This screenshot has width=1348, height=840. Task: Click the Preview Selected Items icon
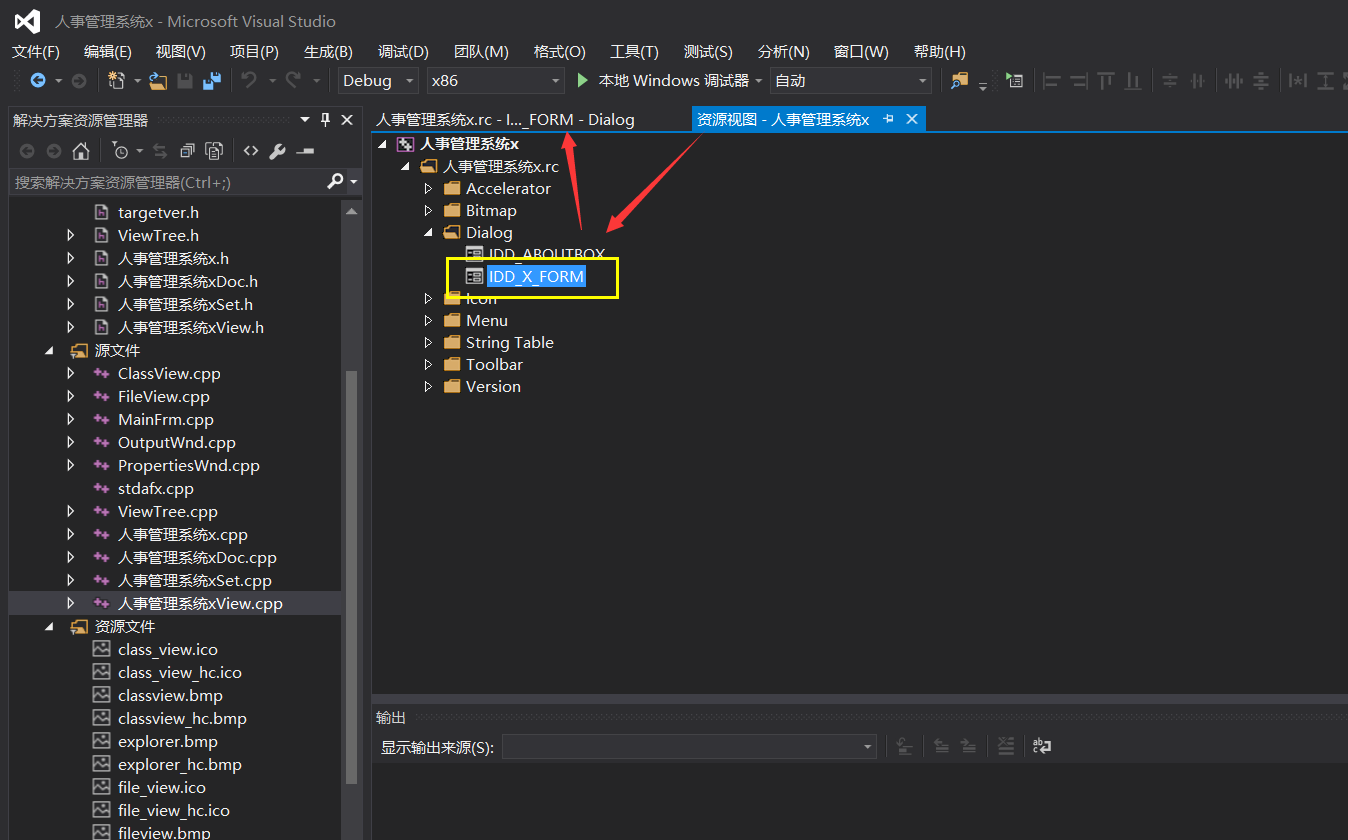[306, 151]
